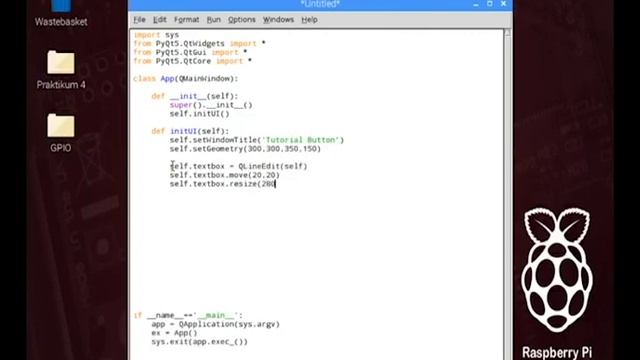The image size is (640, 360).
Task: Click the 'self.initUI()' line
Action: (200, 113)
